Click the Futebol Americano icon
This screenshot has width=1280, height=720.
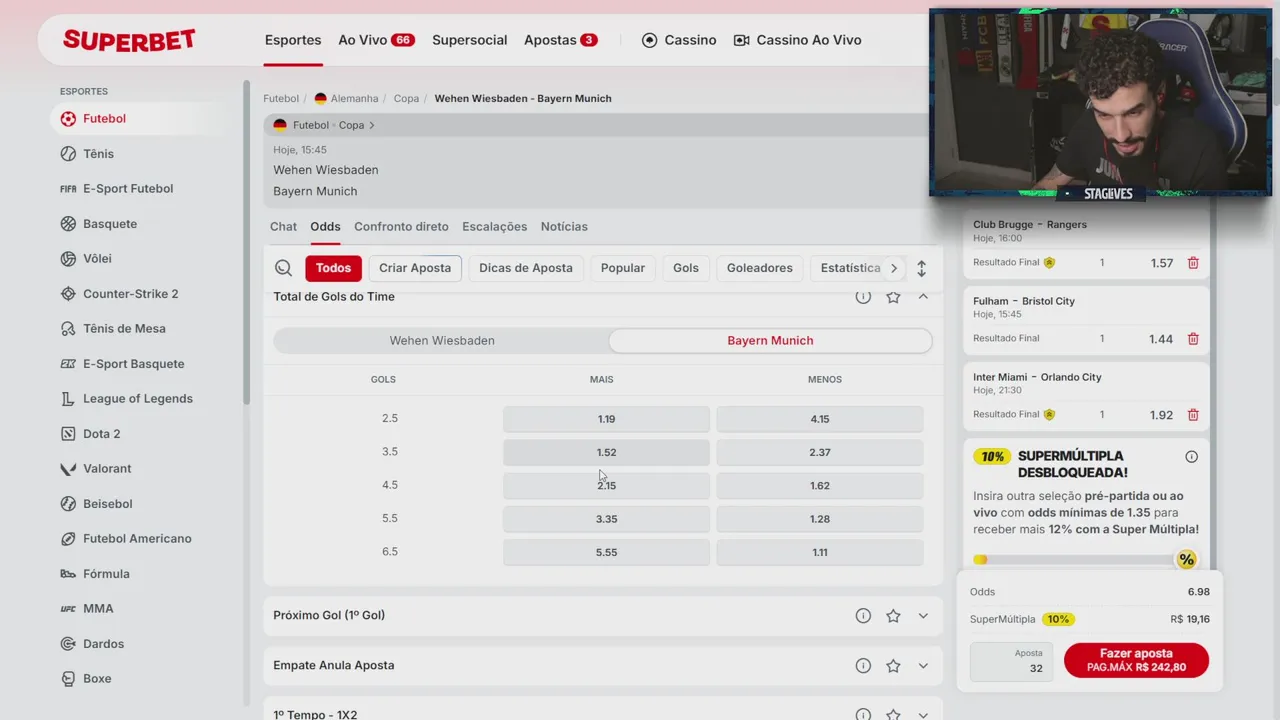coord(68,539)
